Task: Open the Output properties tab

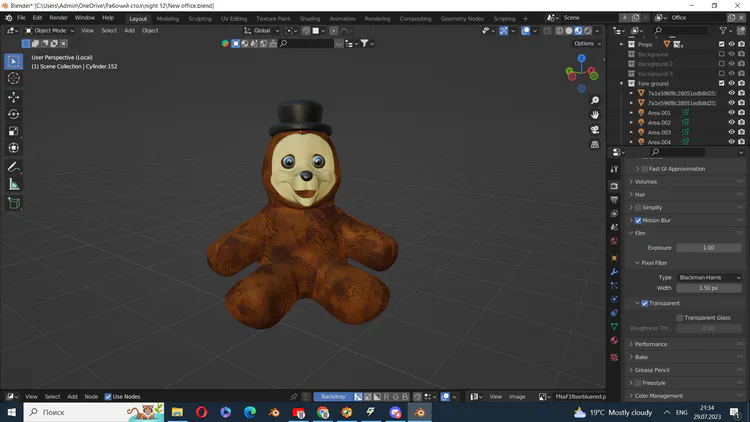Action: click(615, 200)
